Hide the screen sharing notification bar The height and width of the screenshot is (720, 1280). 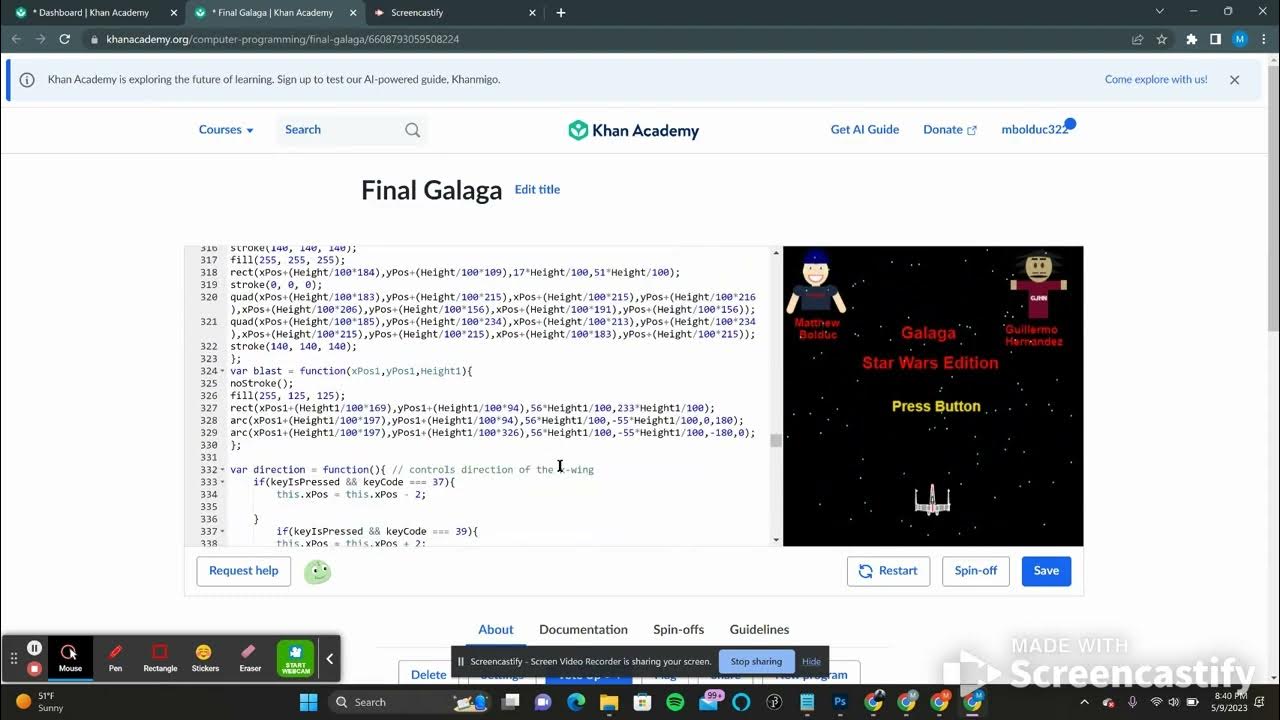811,661
